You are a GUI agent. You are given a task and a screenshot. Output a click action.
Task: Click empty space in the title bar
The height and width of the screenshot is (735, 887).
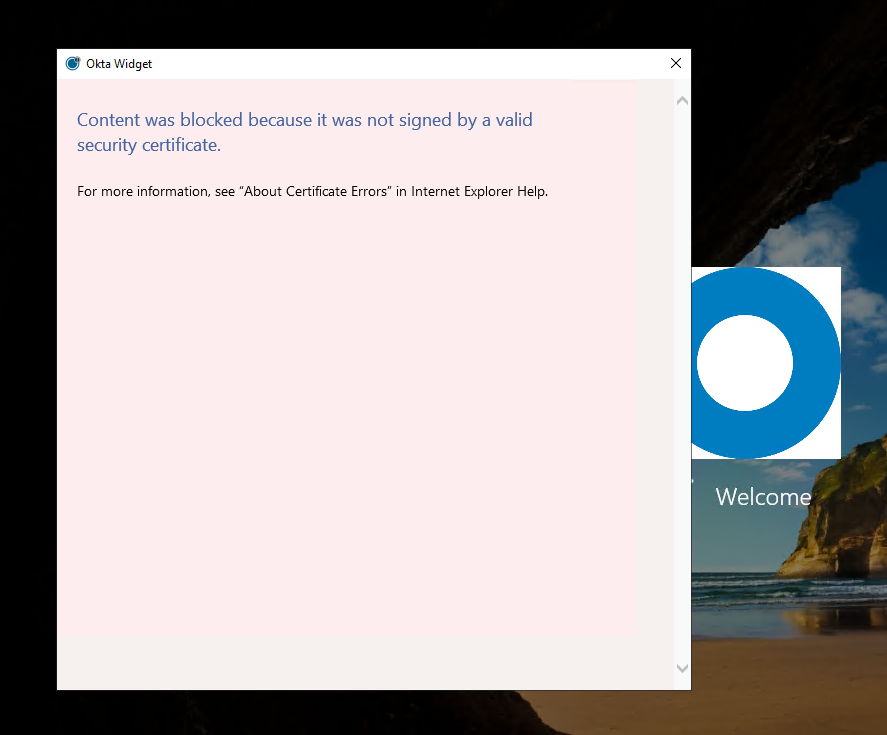pos(400,64)
